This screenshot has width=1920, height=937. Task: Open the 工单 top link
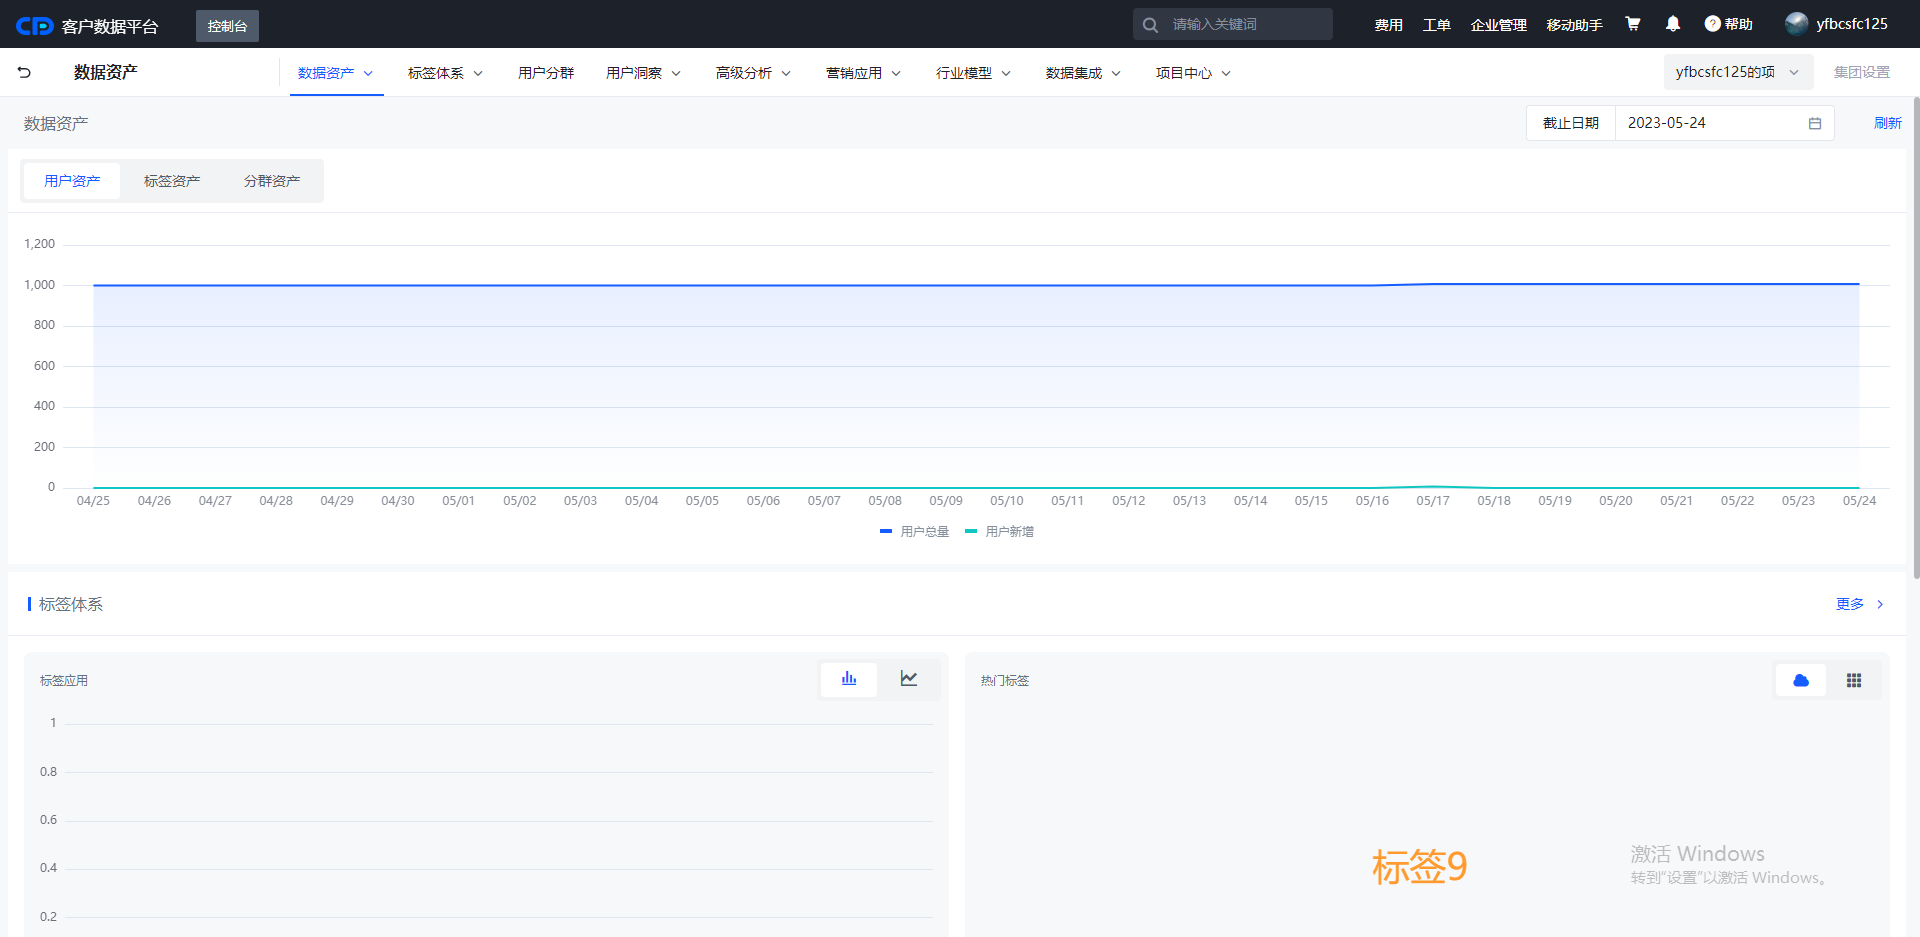(x=1437, y=25)
